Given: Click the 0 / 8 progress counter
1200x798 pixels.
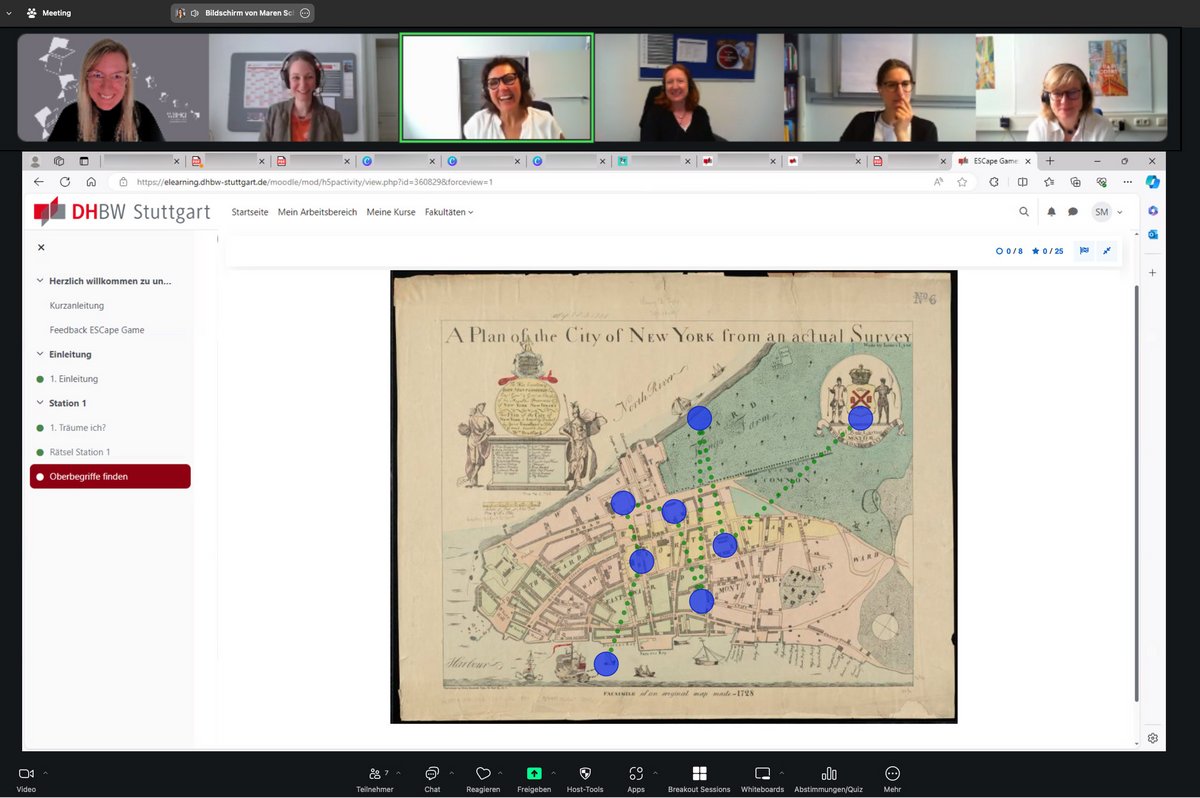Looking at the screenshot, I should coord(1009,251).
